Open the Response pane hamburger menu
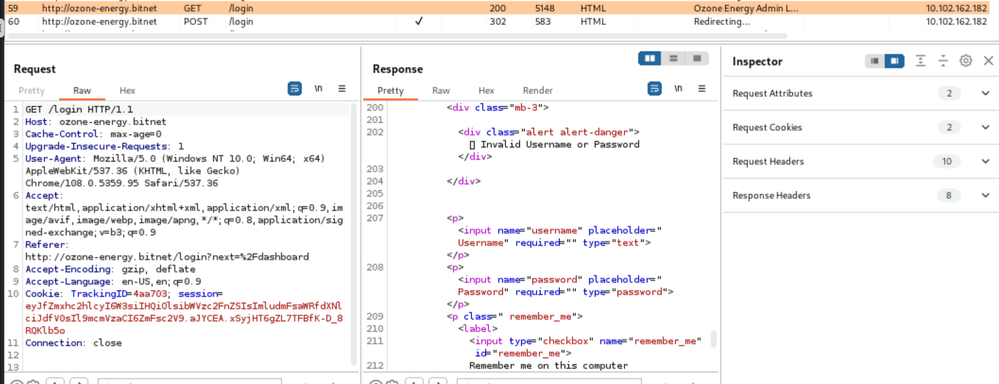The height and width of the screenshot is (384, 999). coord(702,89)
